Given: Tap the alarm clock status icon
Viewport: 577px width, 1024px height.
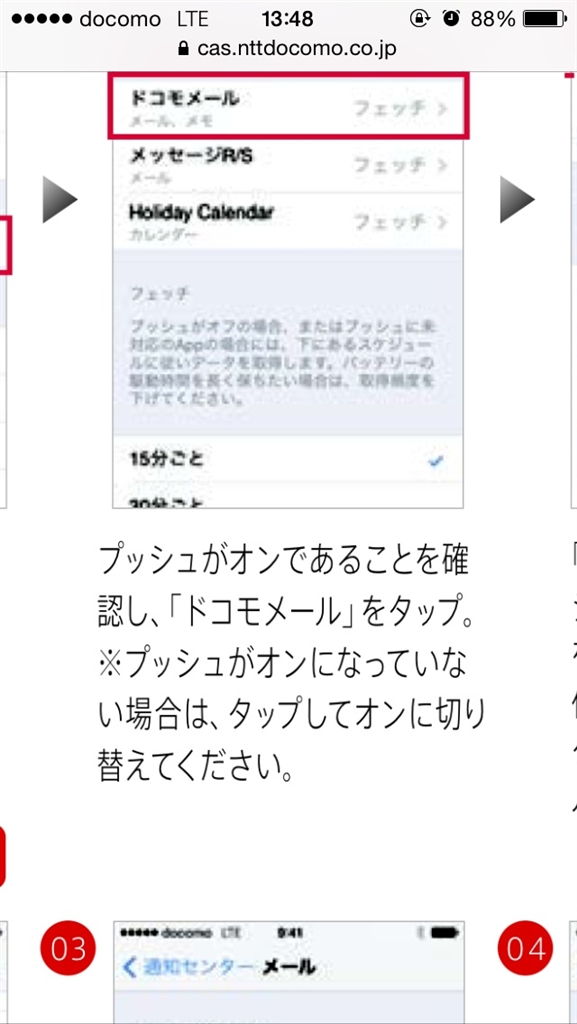Looking at the screenshot, I should [450, 19].
